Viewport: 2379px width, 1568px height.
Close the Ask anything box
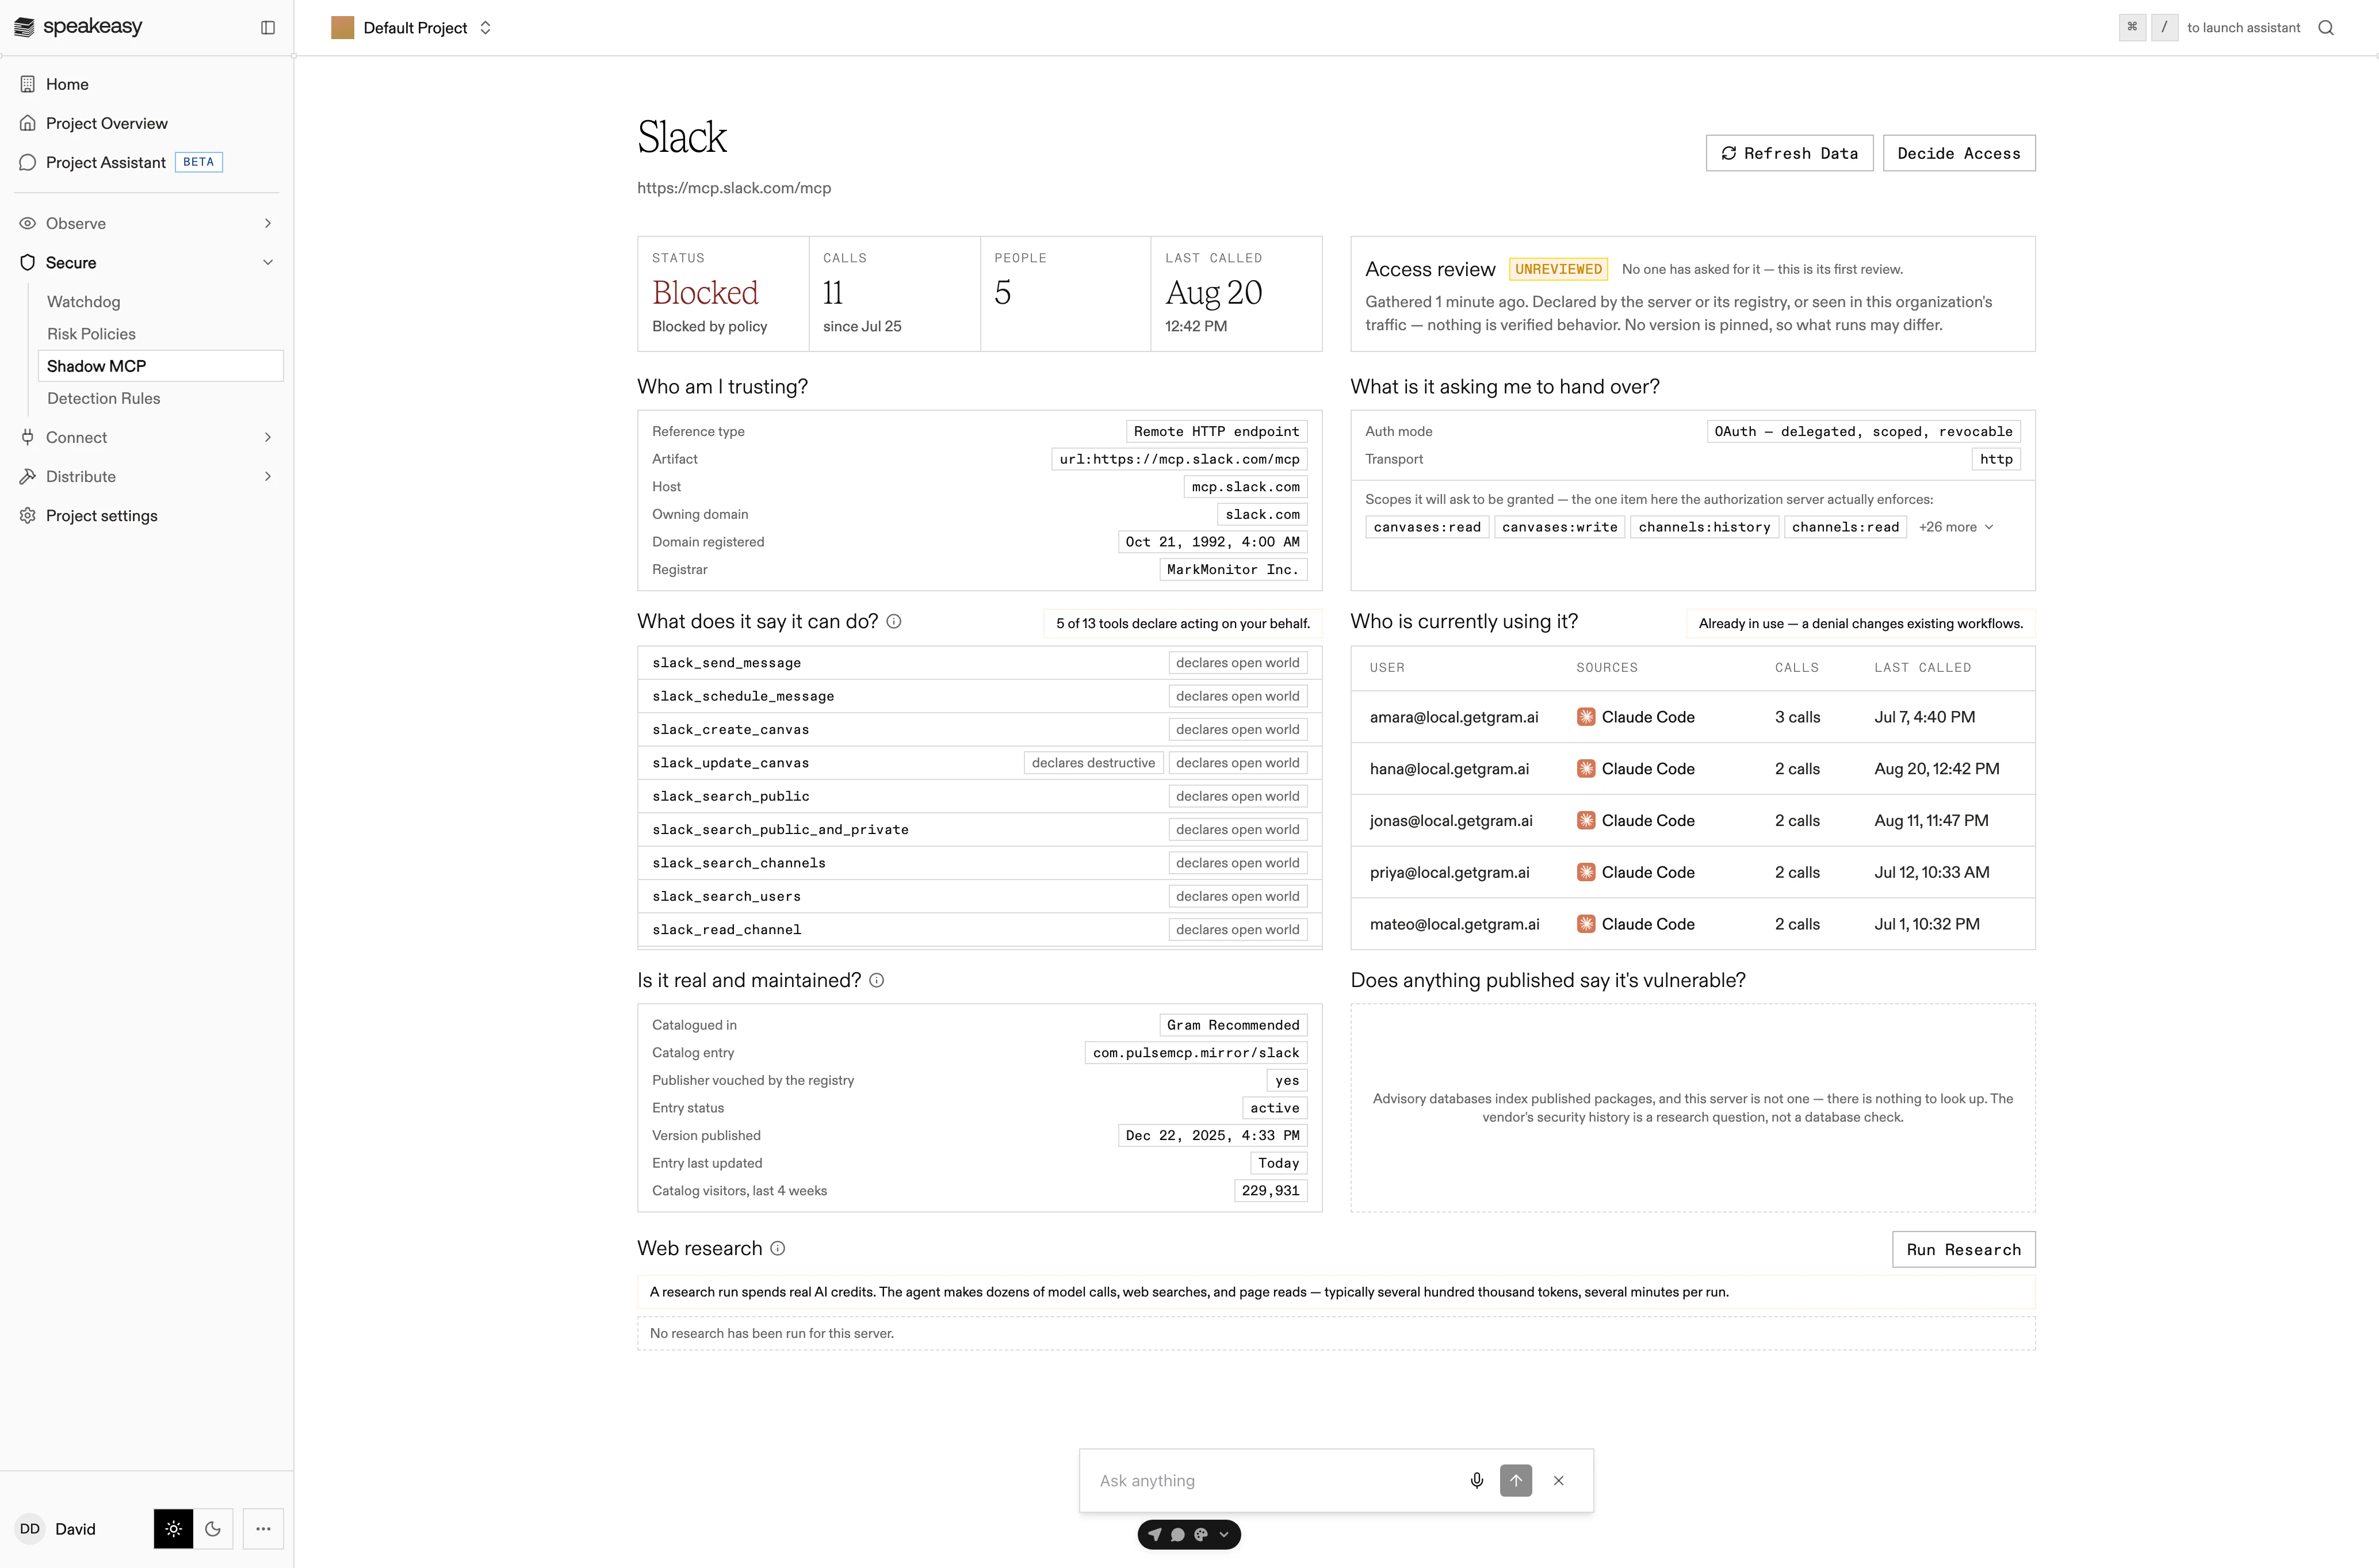[1558, 1480]
